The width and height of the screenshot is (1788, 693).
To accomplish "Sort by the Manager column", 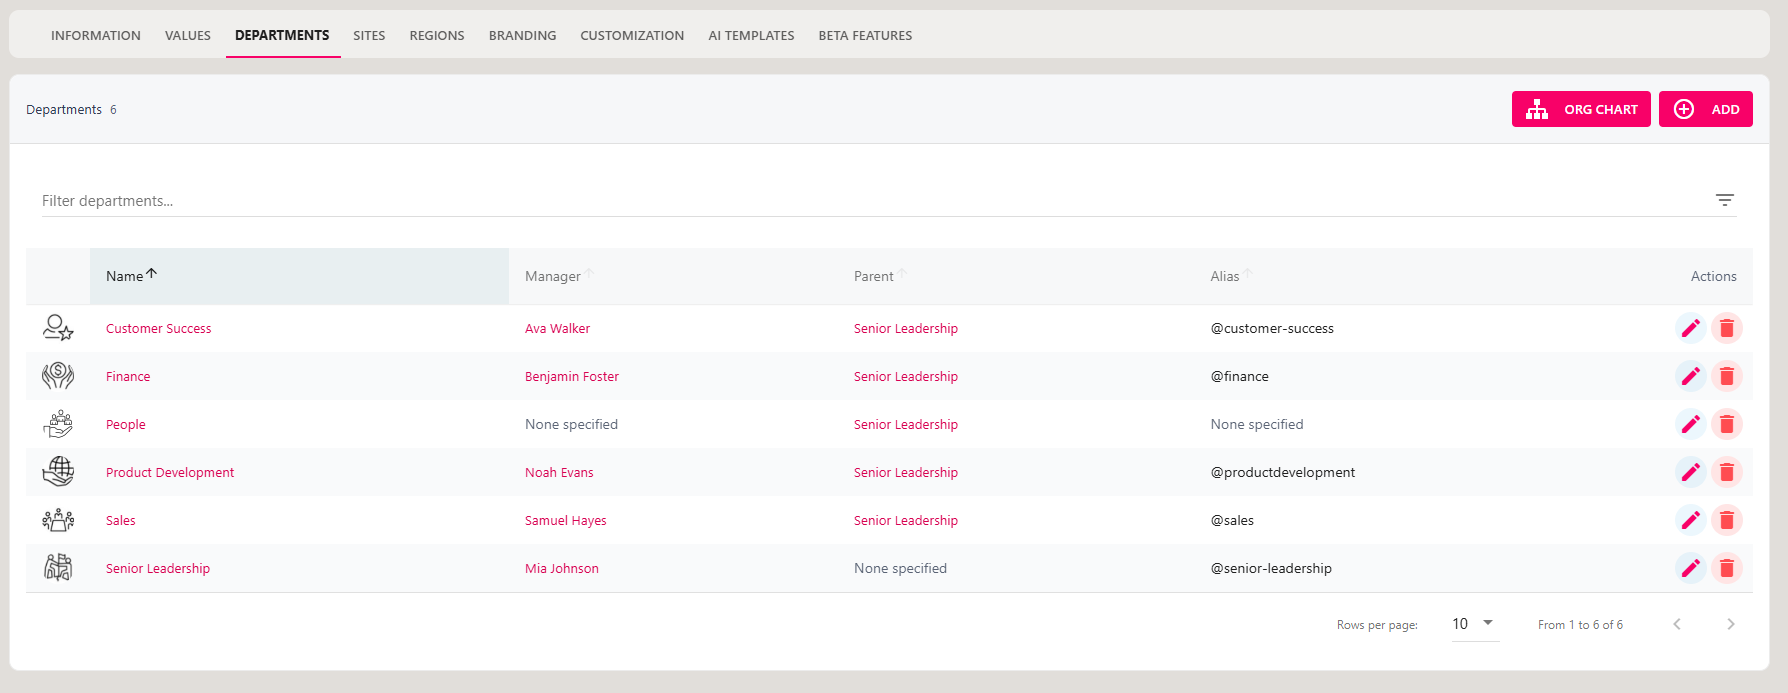I will [559, 276].
